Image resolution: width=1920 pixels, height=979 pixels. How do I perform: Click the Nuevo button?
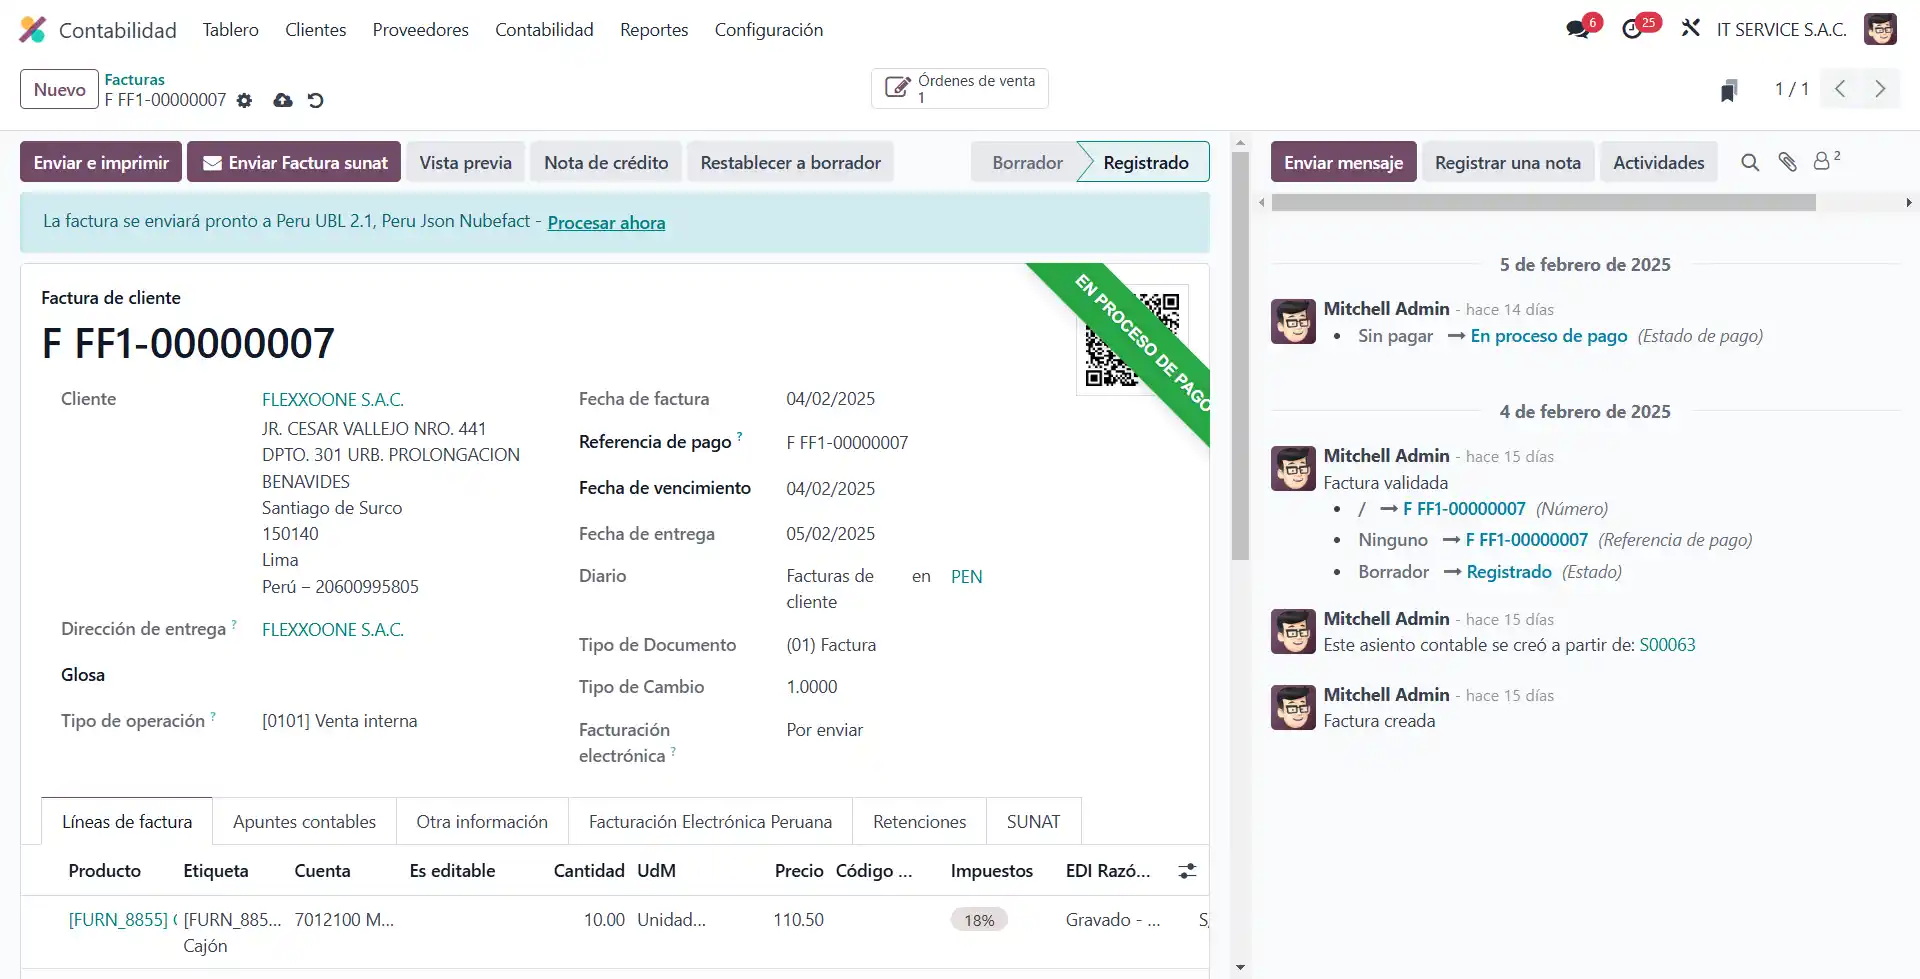pos(60,89)
